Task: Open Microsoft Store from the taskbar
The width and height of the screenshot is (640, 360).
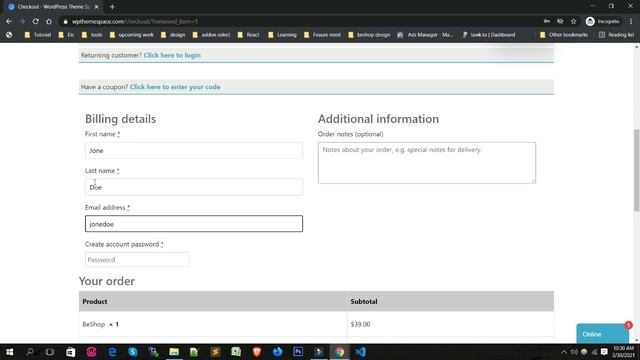Action: [71, 352]
